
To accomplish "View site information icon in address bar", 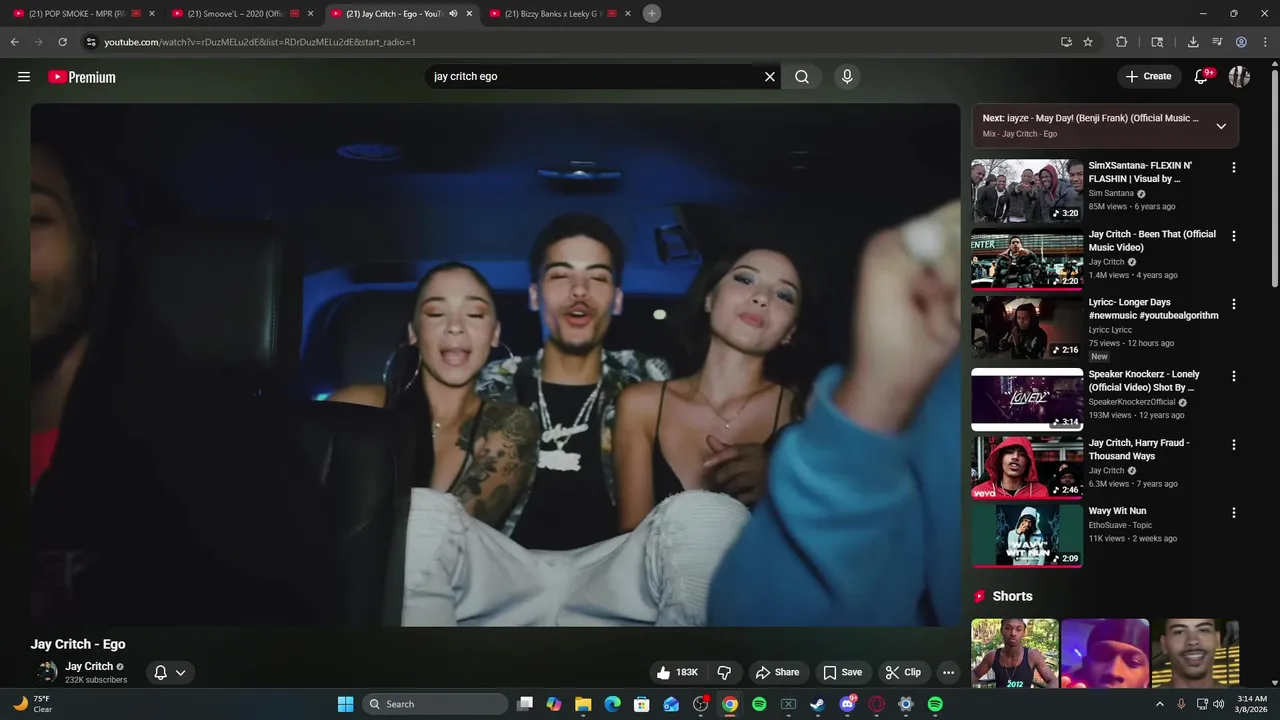I will click(91, 42).
